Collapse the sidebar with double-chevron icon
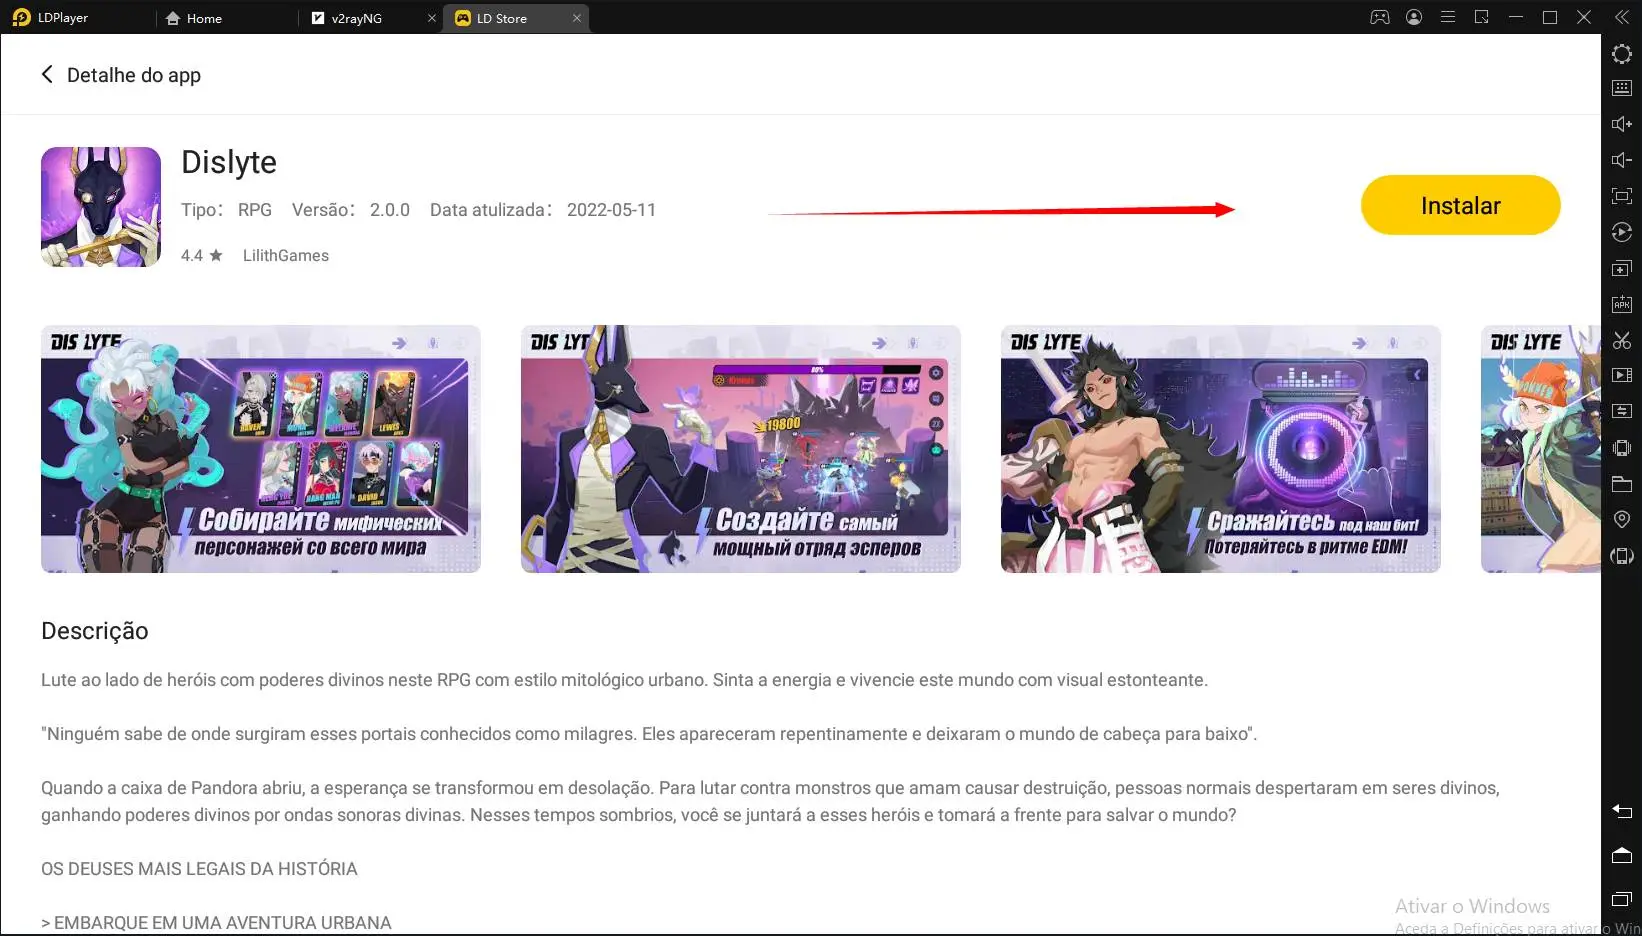 [1622, 17]
